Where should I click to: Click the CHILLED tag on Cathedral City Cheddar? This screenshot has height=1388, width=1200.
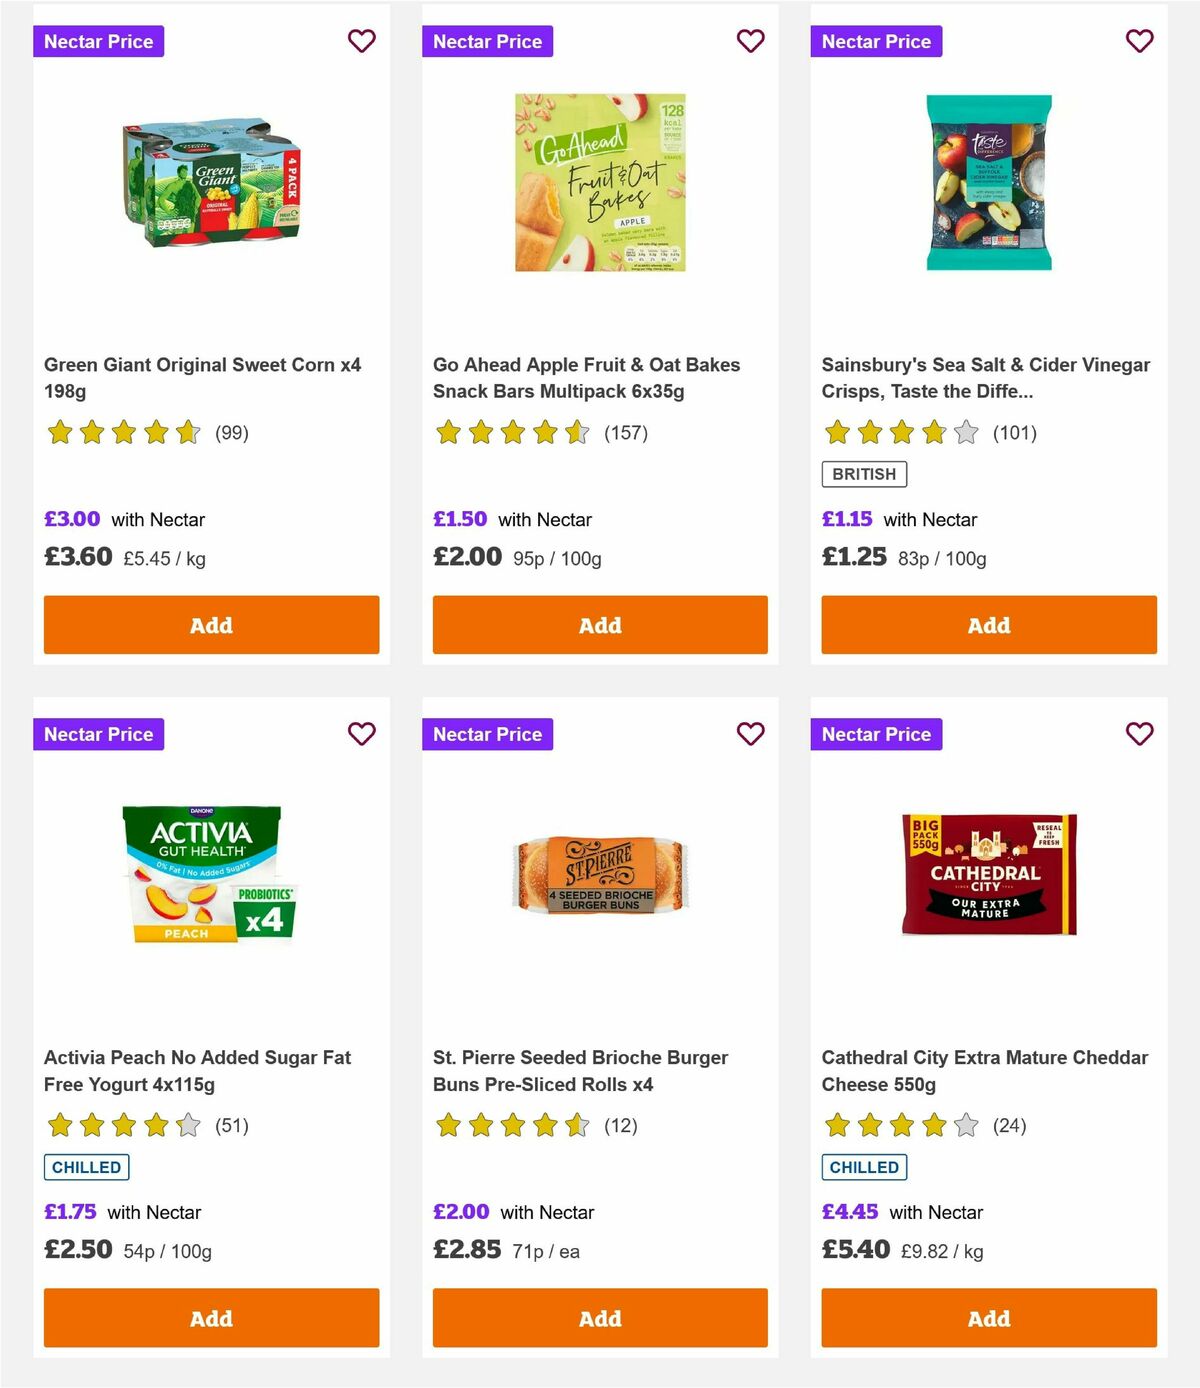(864, 1166)
